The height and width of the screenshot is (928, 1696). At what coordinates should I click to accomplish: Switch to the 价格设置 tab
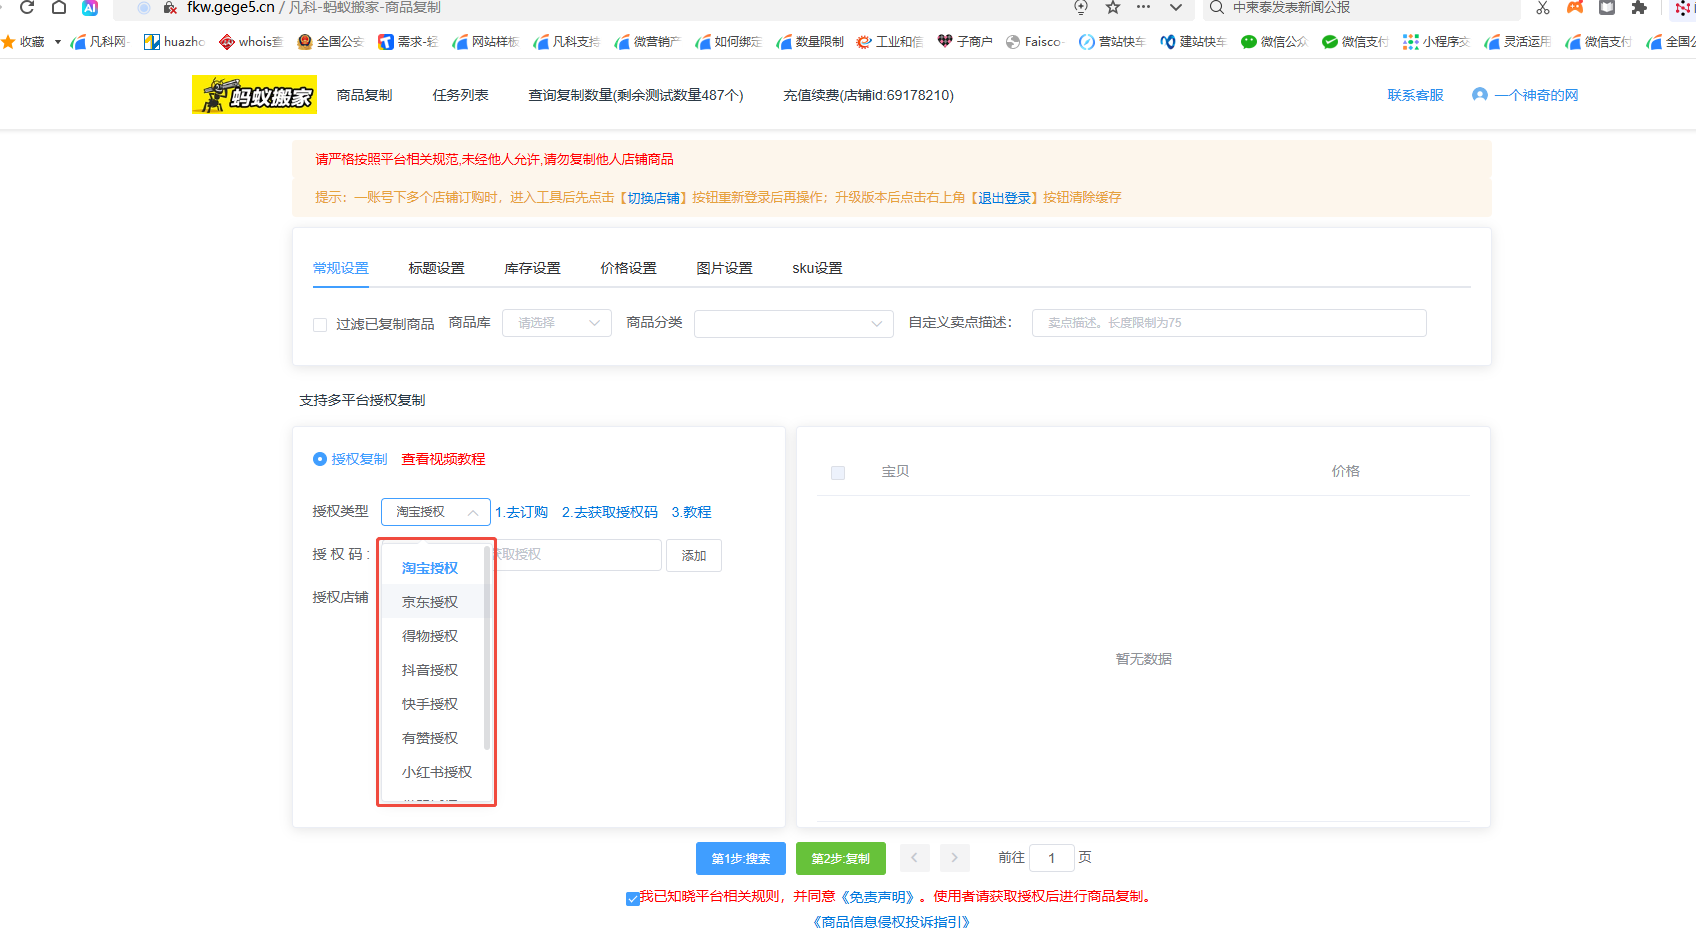[628, 268]
